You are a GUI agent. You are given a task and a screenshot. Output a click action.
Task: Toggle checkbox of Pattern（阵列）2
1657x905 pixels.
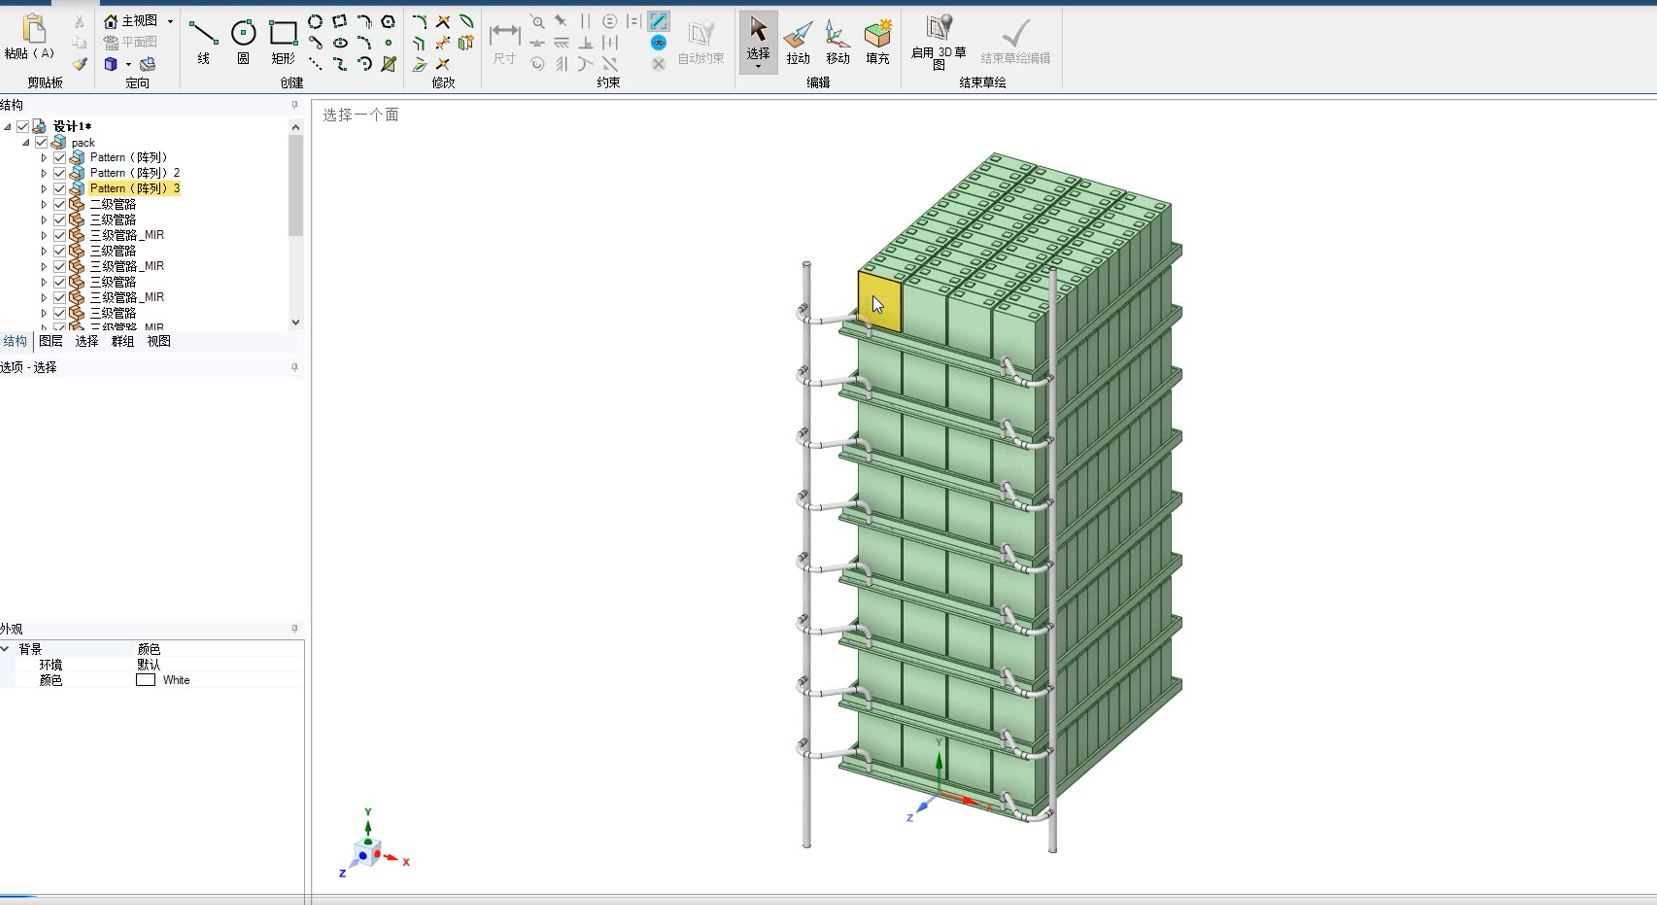[60, 173]
